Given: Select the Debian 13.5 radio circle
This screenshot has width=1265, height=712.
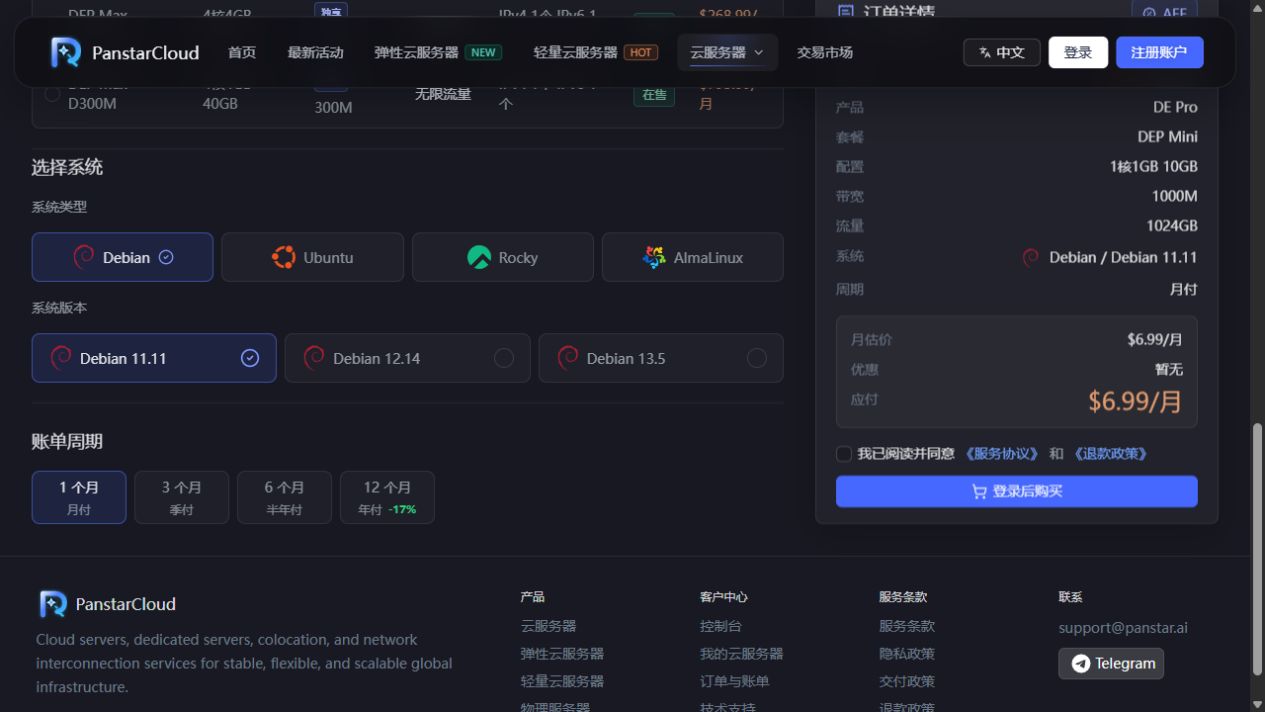Looking at the screenshot, I should coord(757,358).
